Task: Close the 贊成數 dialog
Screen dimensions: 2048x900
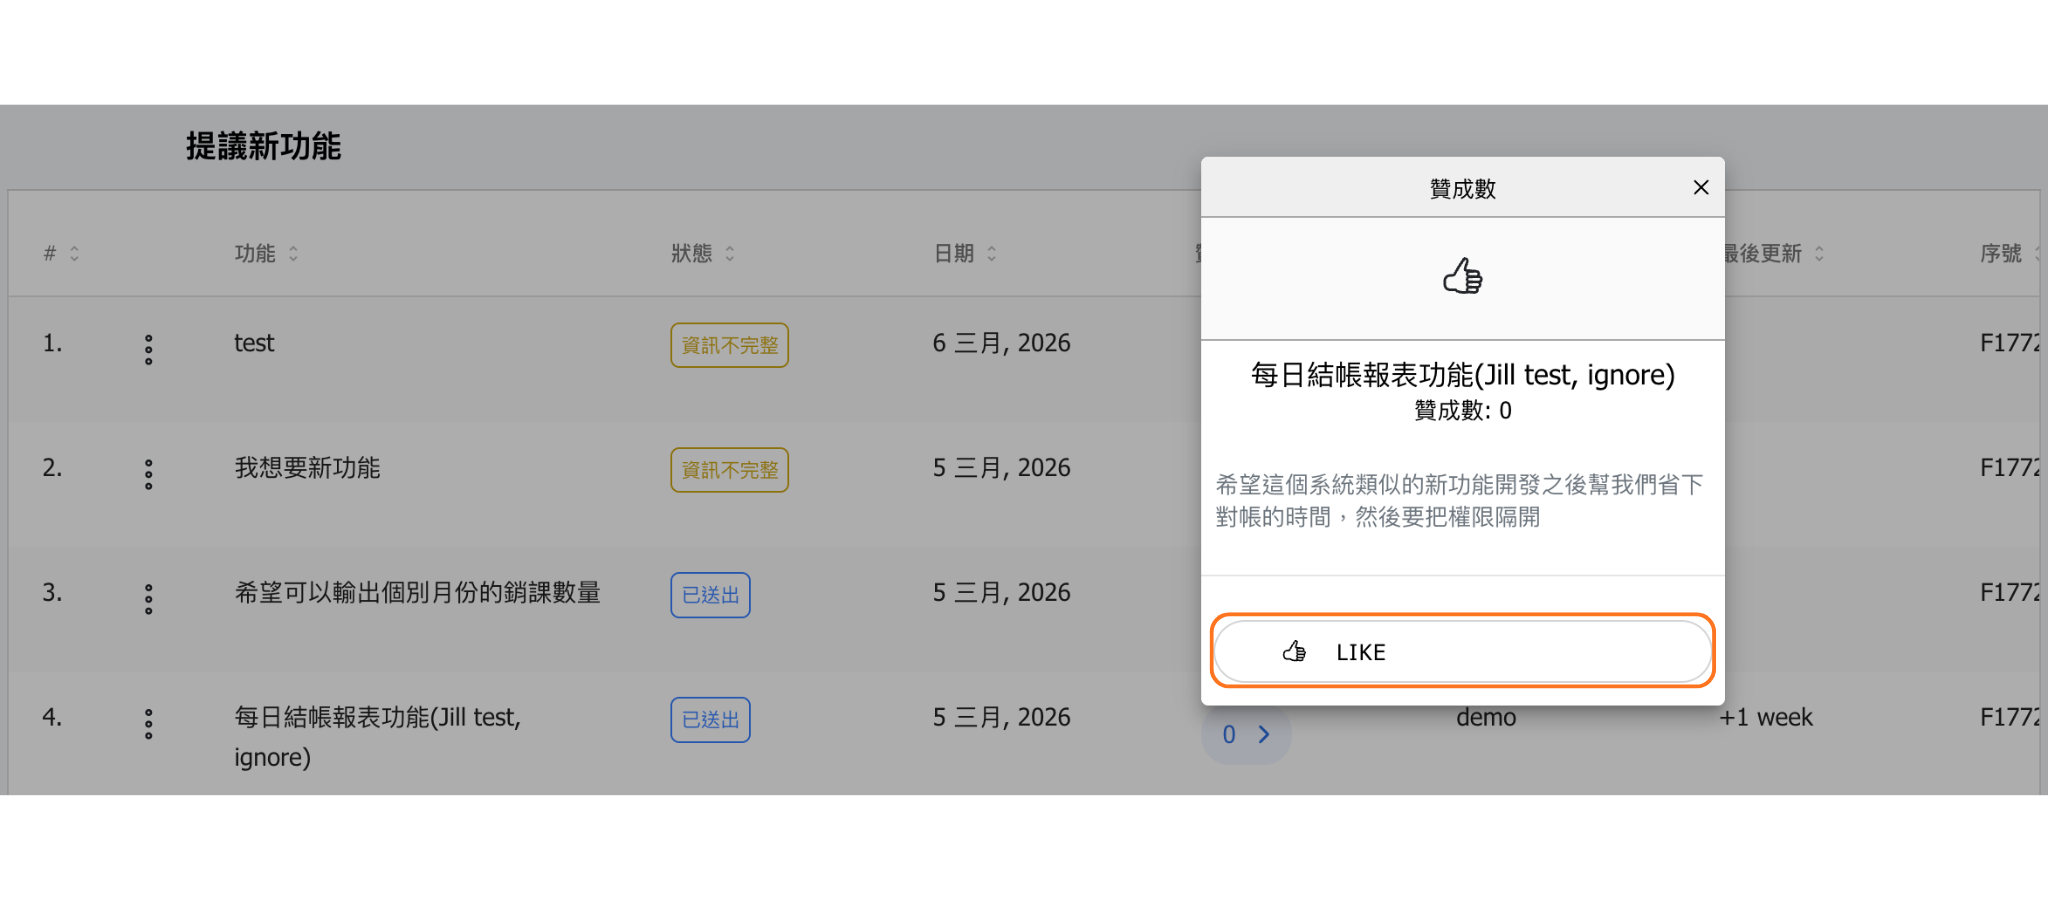Action: coord(1700,188)
